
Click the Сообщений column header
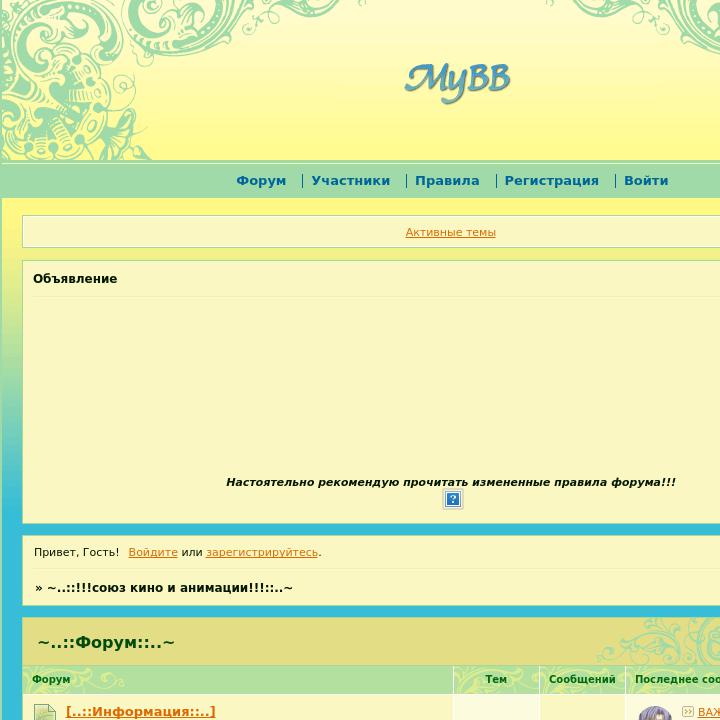pos(582,679)
